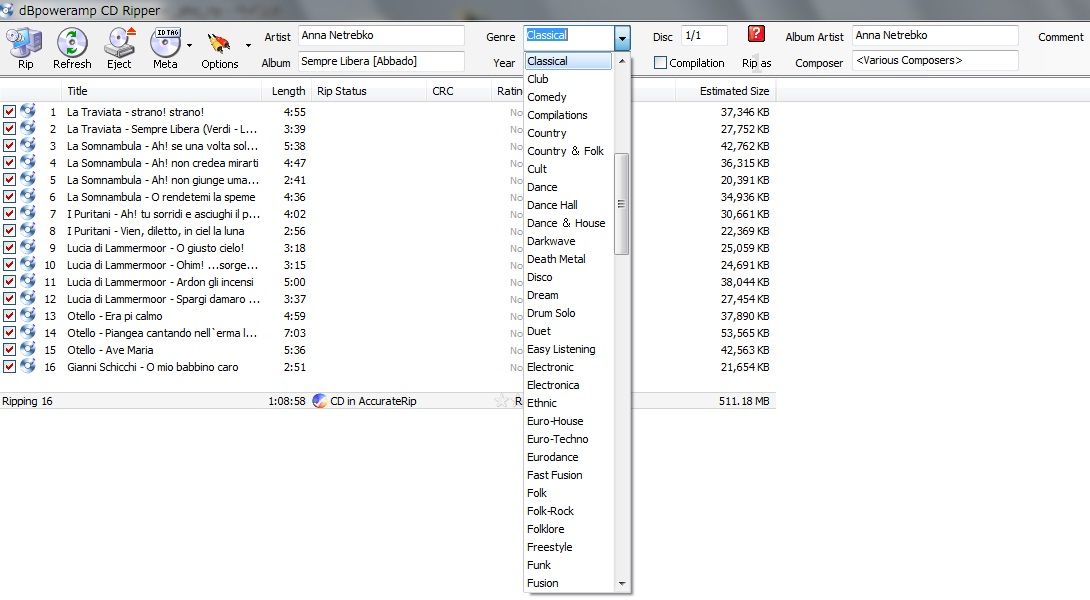Click the CD icon beside track 5
1090x600 pixels.
pyautogui.click(x=28, y=179)
